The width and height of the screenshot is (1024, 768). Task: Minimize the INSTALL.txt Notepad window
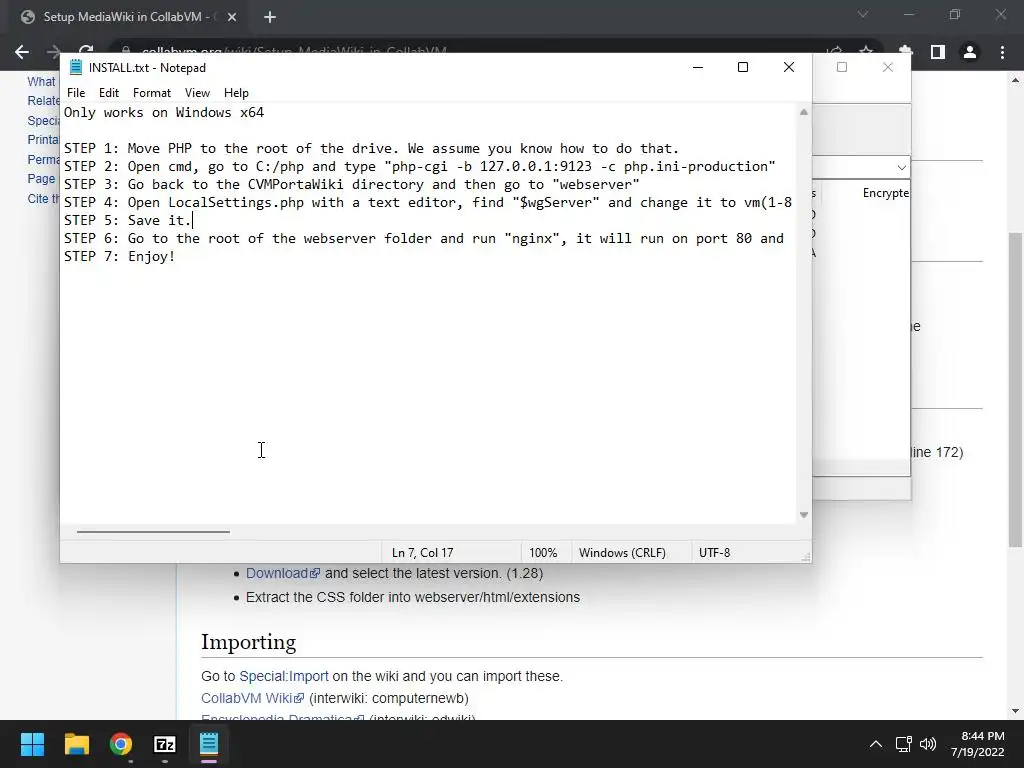coord(697,67)
